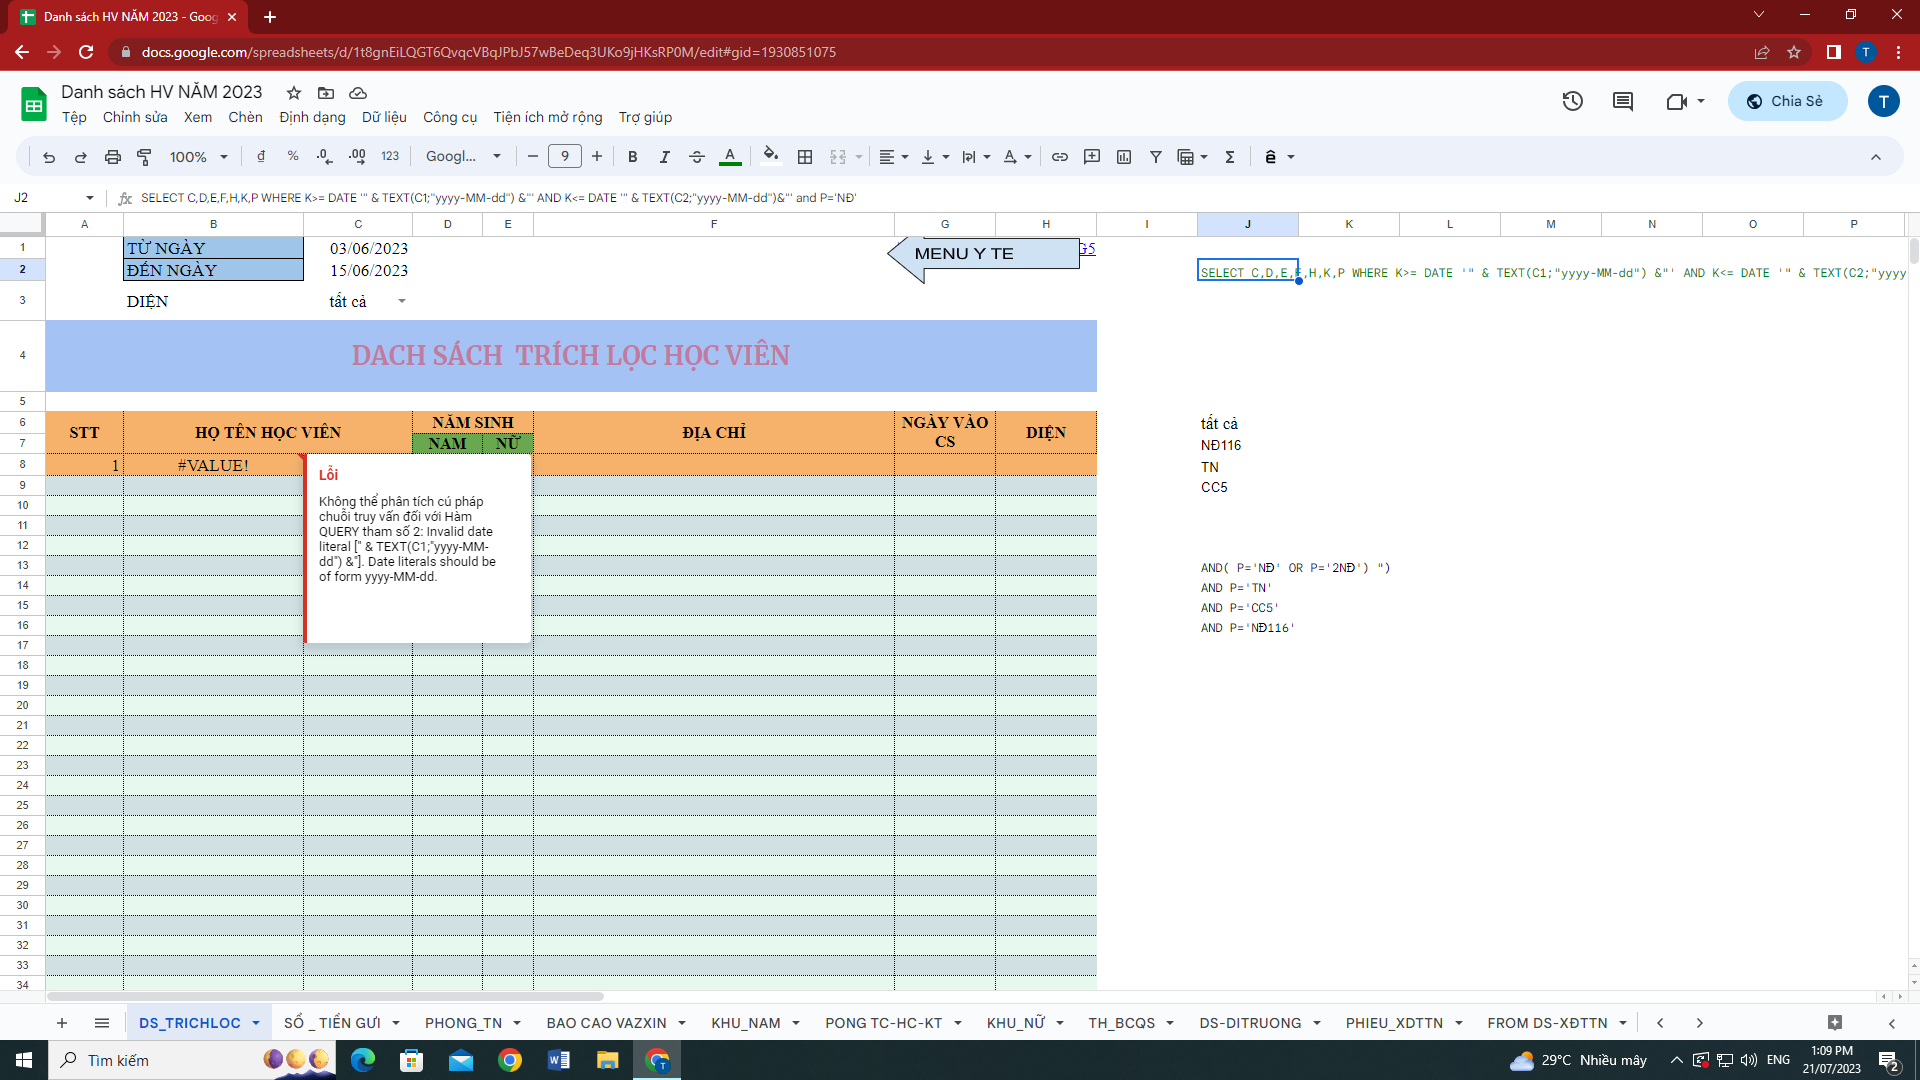Open the 'tất cả' dropdown in cell C3
The width and height of the screenshot is (1920, 1080).
click(x=402, y=301)
